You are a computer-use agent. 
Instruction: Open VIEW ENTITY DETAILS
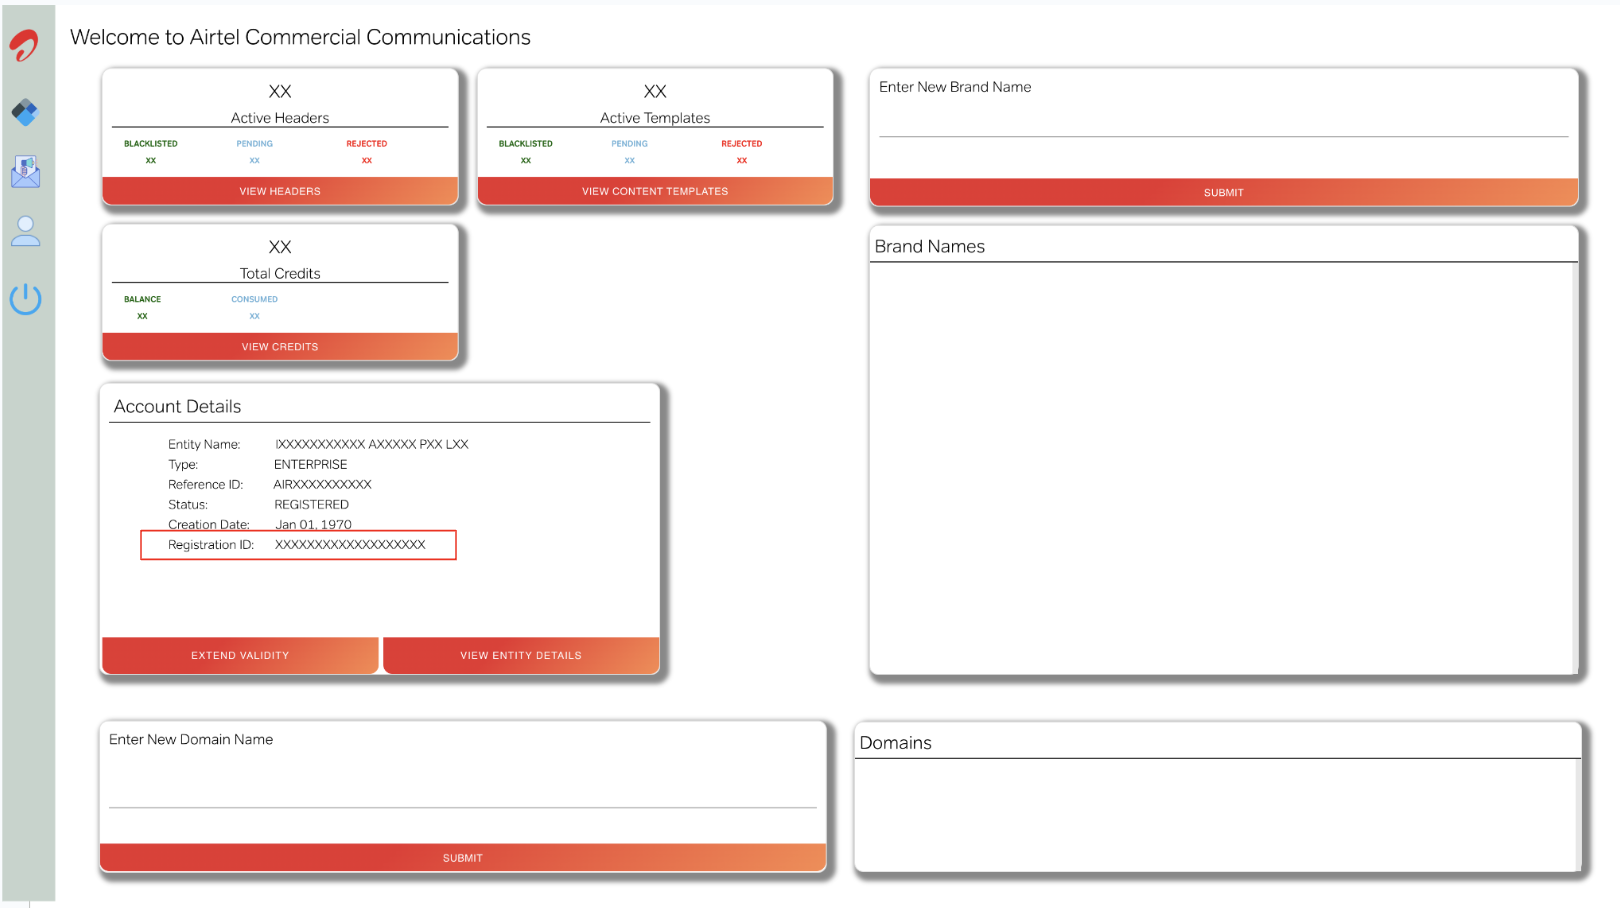tap(521, 655)
